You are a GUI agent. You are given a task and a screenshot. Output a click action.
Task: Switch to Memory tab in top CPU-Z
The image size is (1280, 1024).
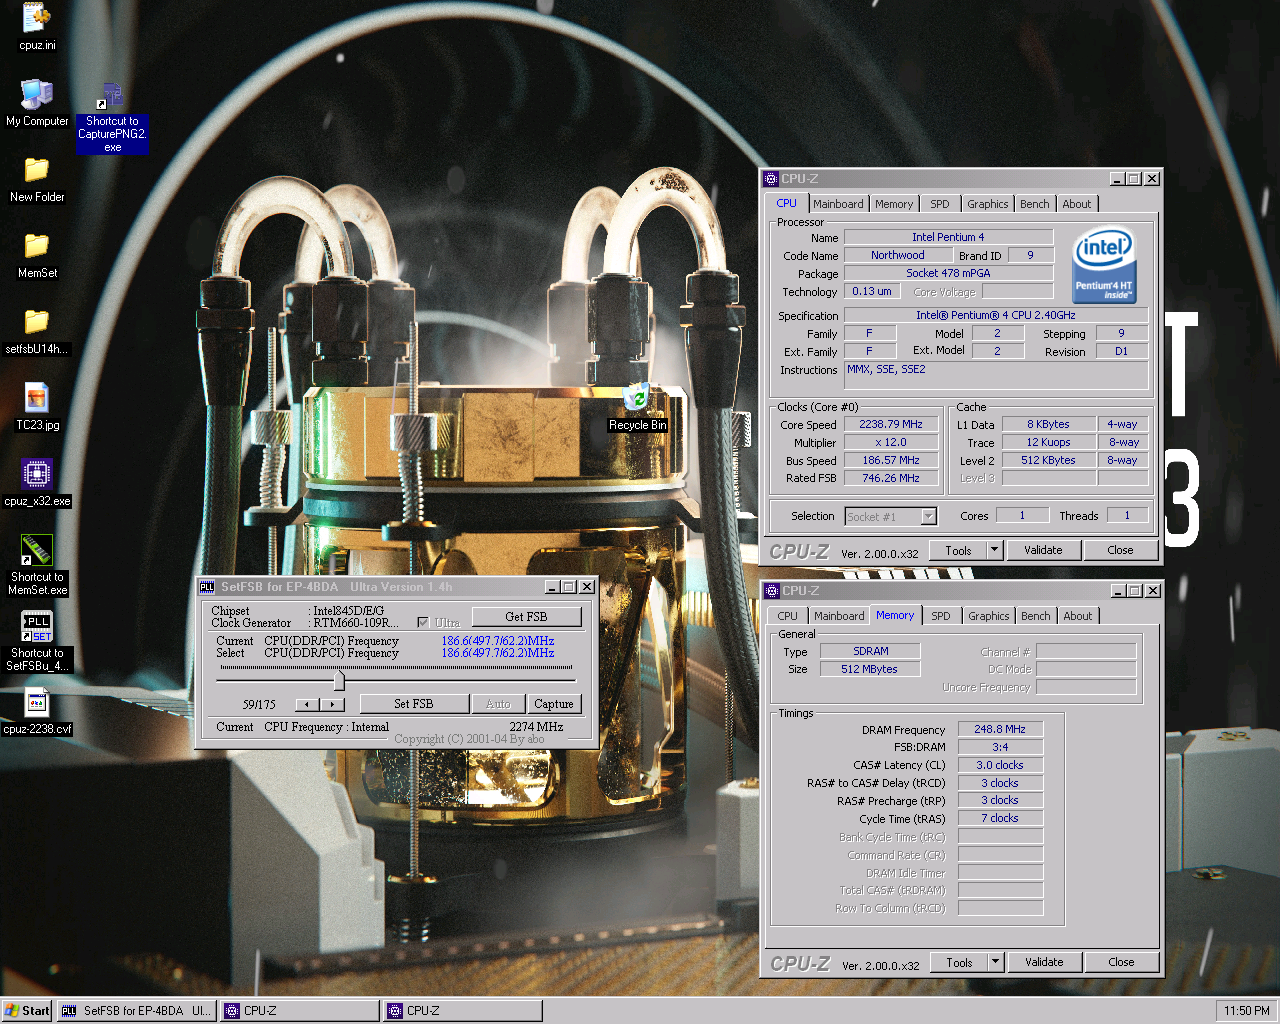coord(894,204)
